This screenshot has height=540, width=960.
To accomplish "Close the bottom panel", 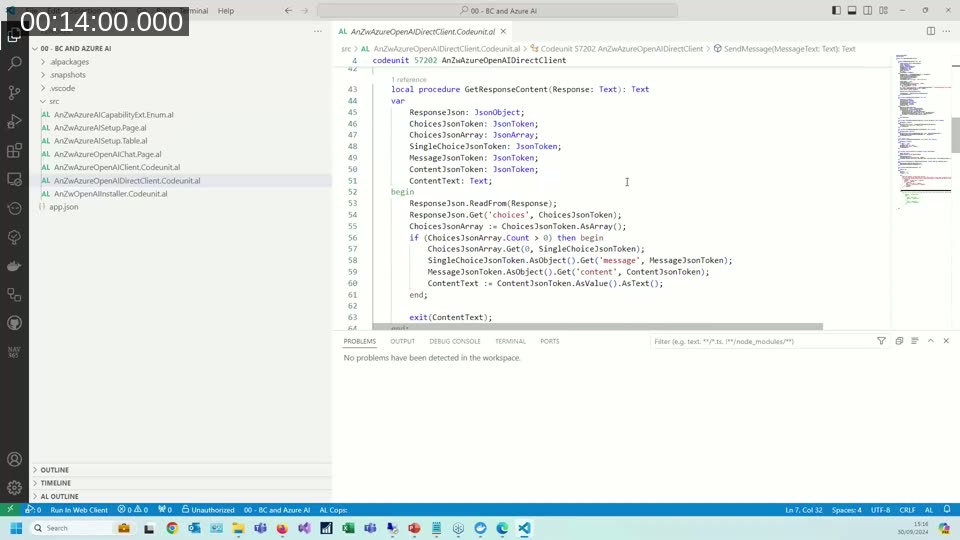I will pos(946,341).
